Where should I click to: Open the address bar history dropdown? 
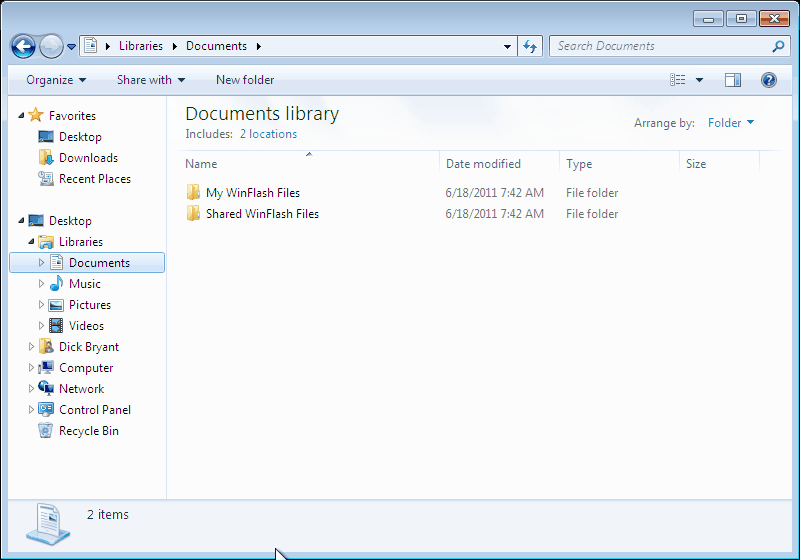[507, 46]
